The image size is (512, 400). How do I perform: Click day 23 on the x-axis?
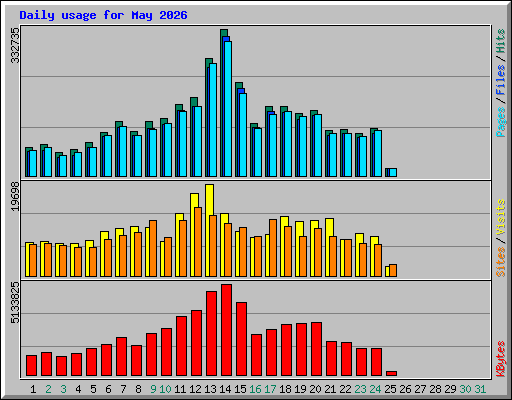click(x=360, y=389)
